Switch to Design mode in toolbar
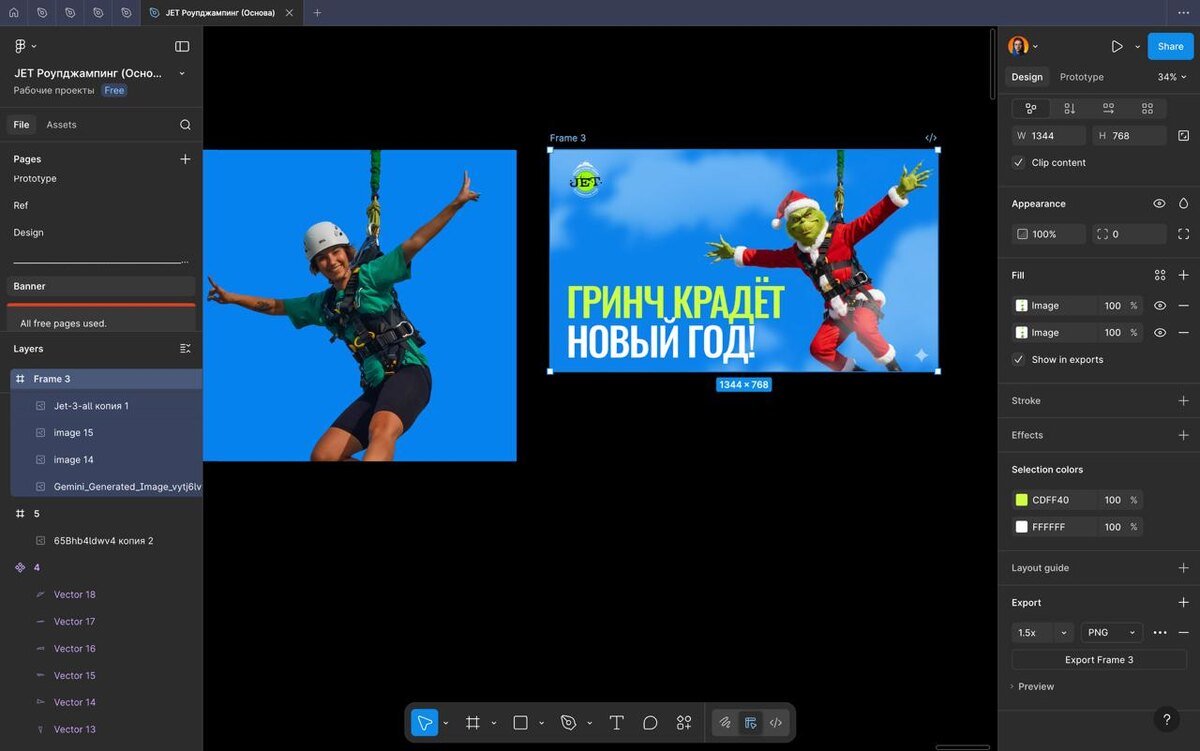Viewport: 1200px width, 751px height. point(751,722)
